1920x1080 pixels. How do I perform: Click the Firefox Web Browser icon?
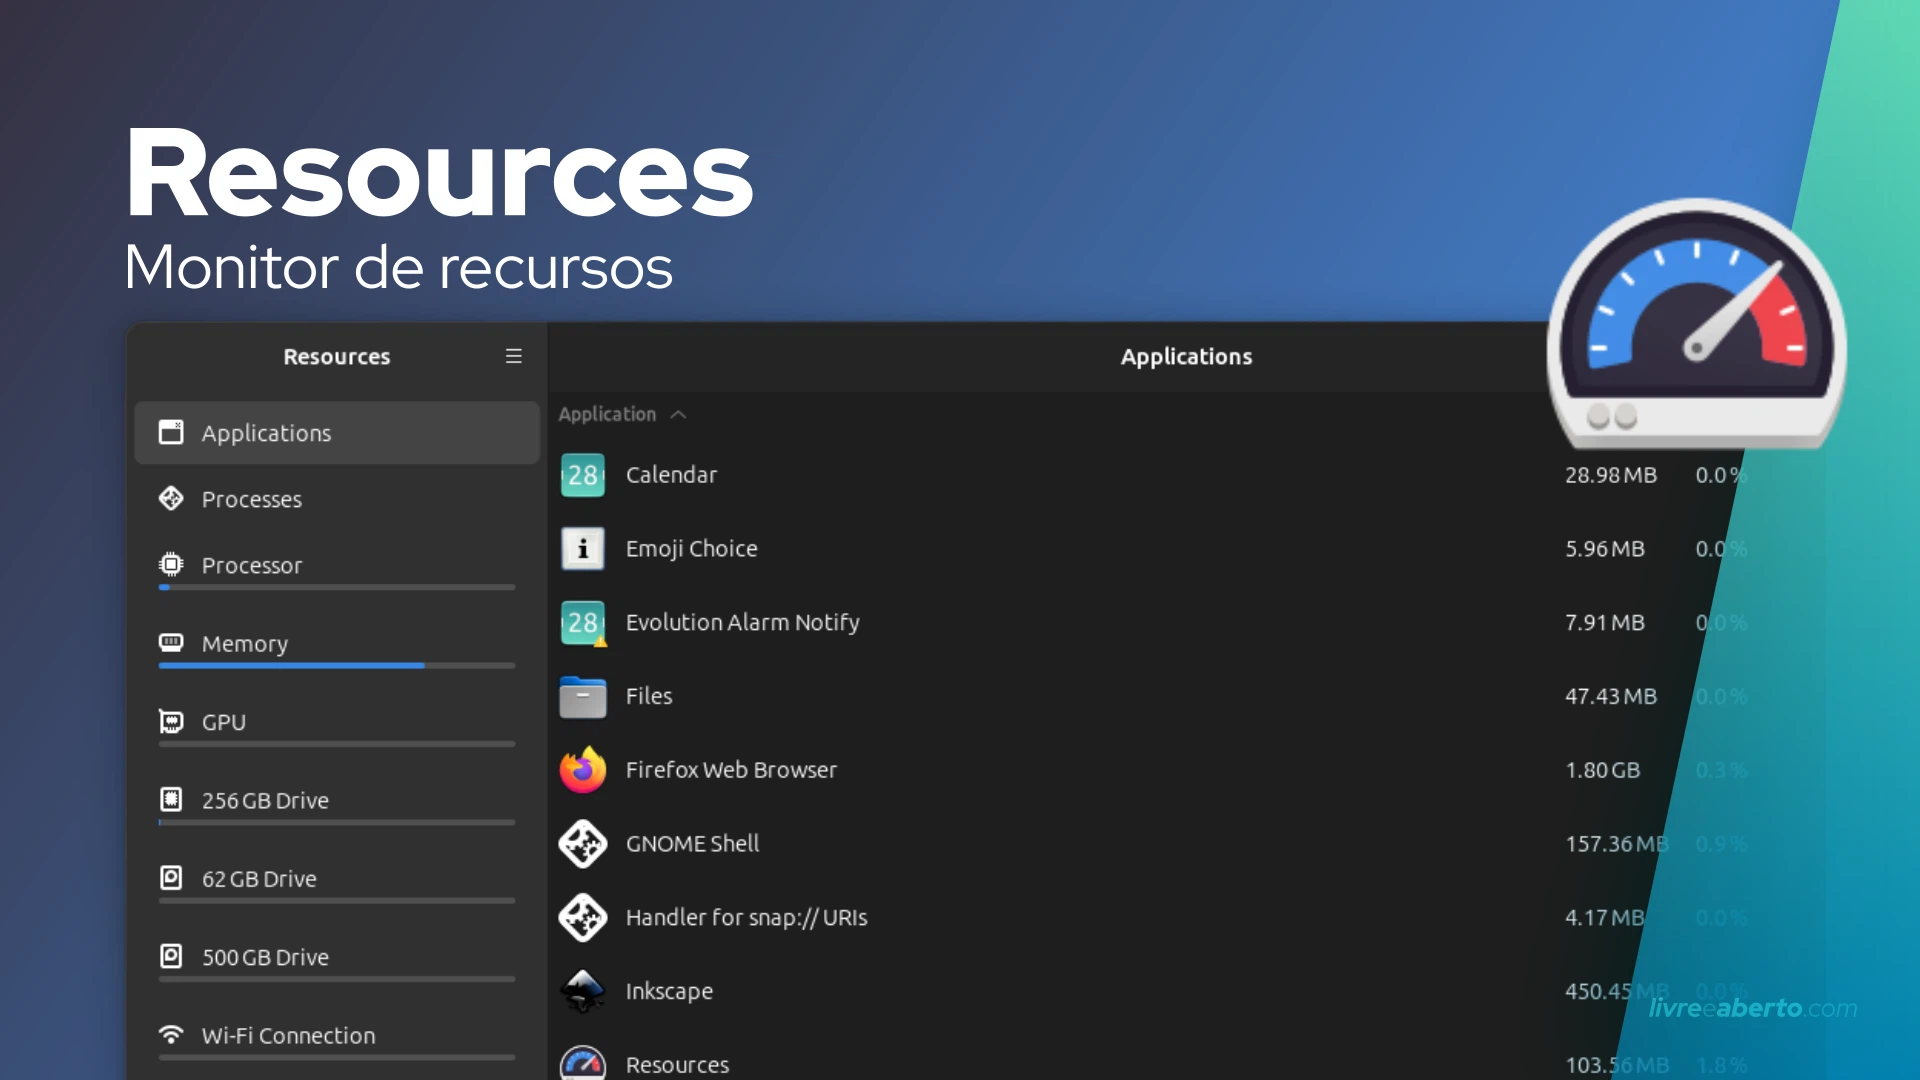tap(582, 770)
